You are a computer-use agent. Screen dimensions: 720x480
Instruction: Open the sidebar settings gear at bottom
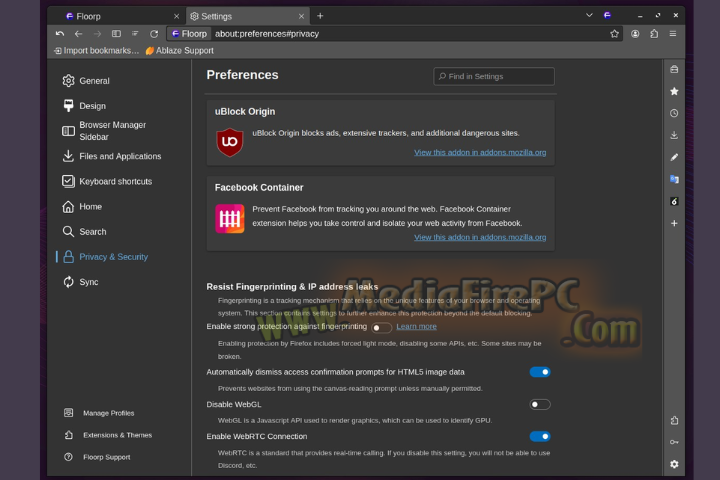pos(674,464)
